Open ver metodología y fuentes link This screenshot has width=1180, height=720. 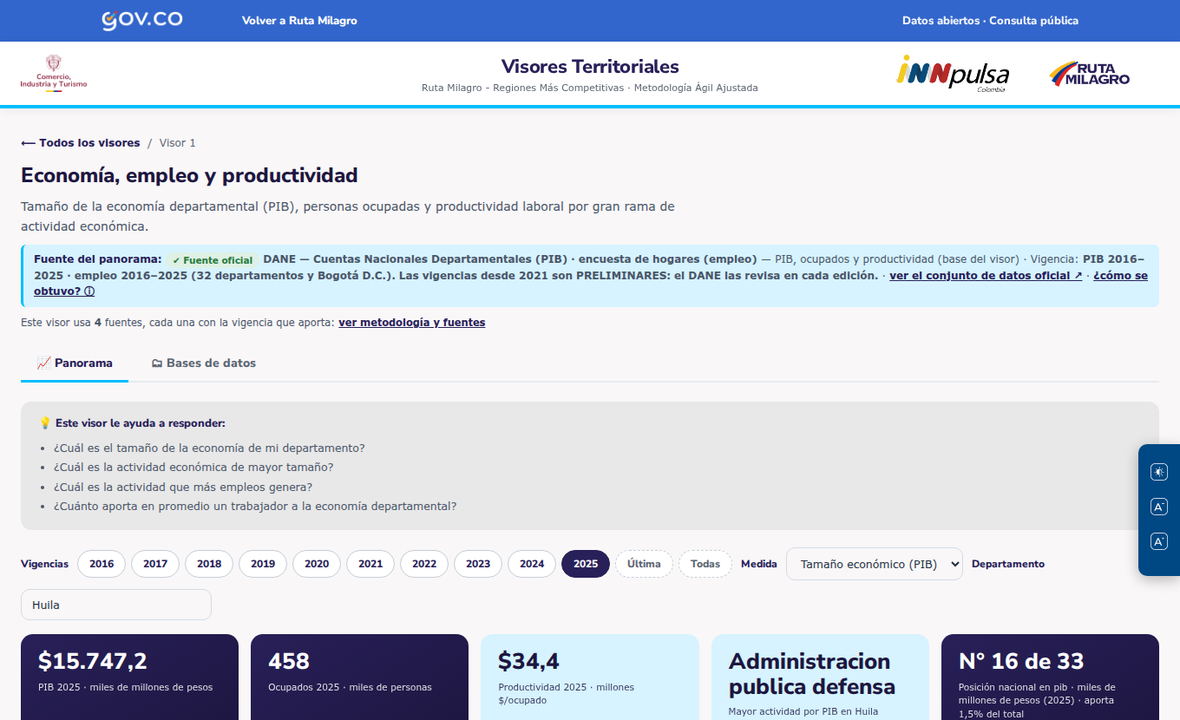pyautogui.click(x=412, y=322)
